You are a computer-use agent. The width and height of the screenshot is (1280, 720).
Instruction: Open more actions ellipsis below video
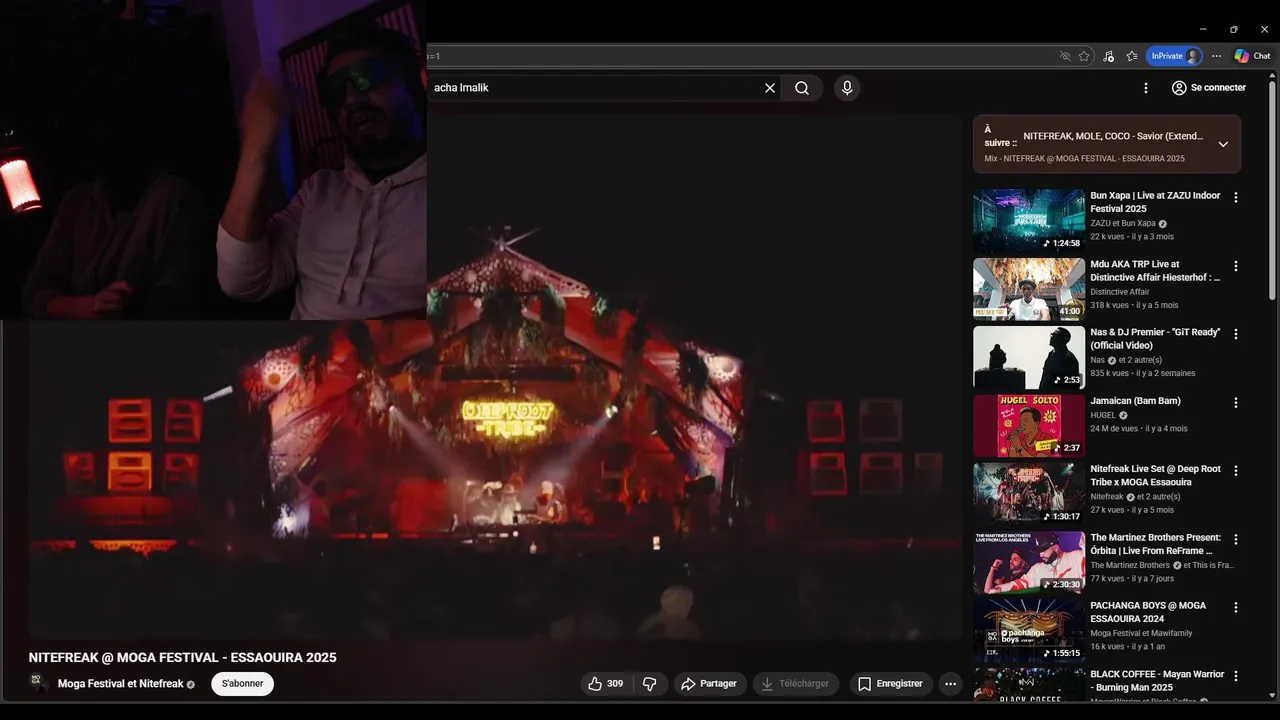click(951, 684)
